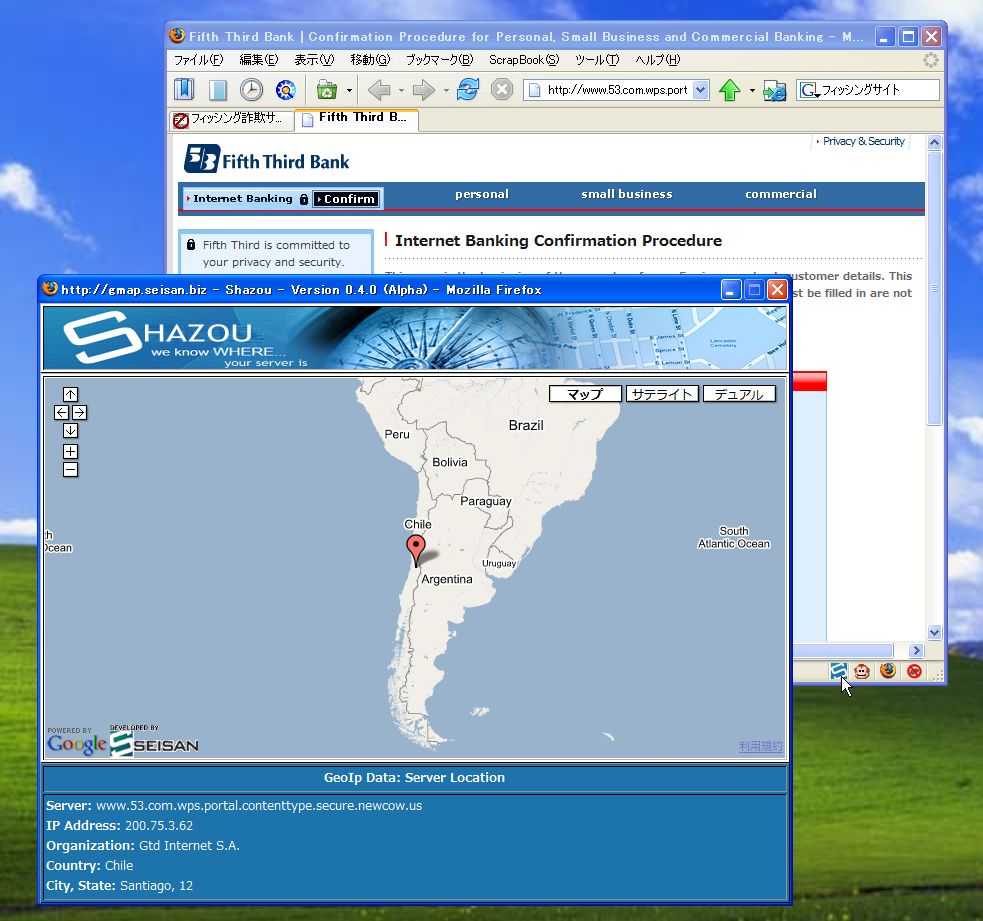Open dropdown next to green up arrow
983x921 pixels.
[x=752, y=90]
